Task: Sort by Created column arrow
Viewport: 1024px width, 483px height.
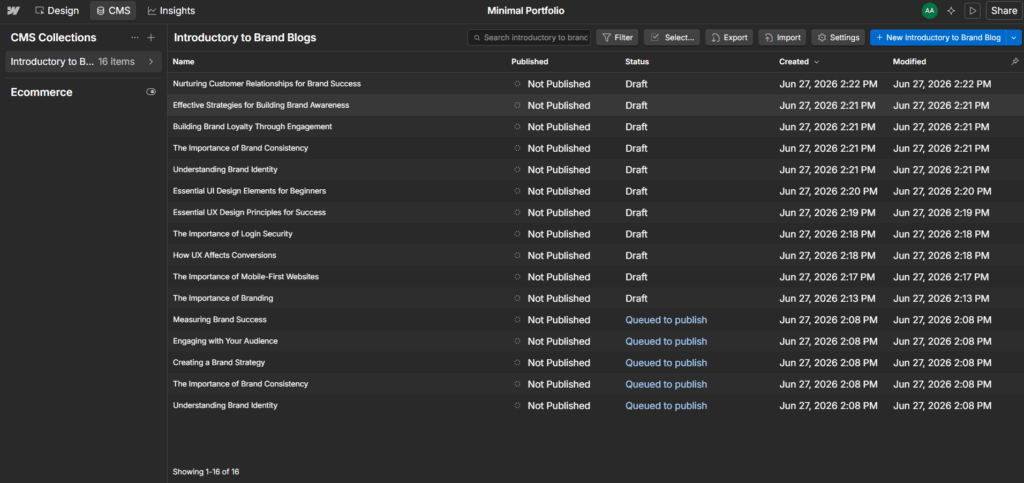Action: point(816,62)
